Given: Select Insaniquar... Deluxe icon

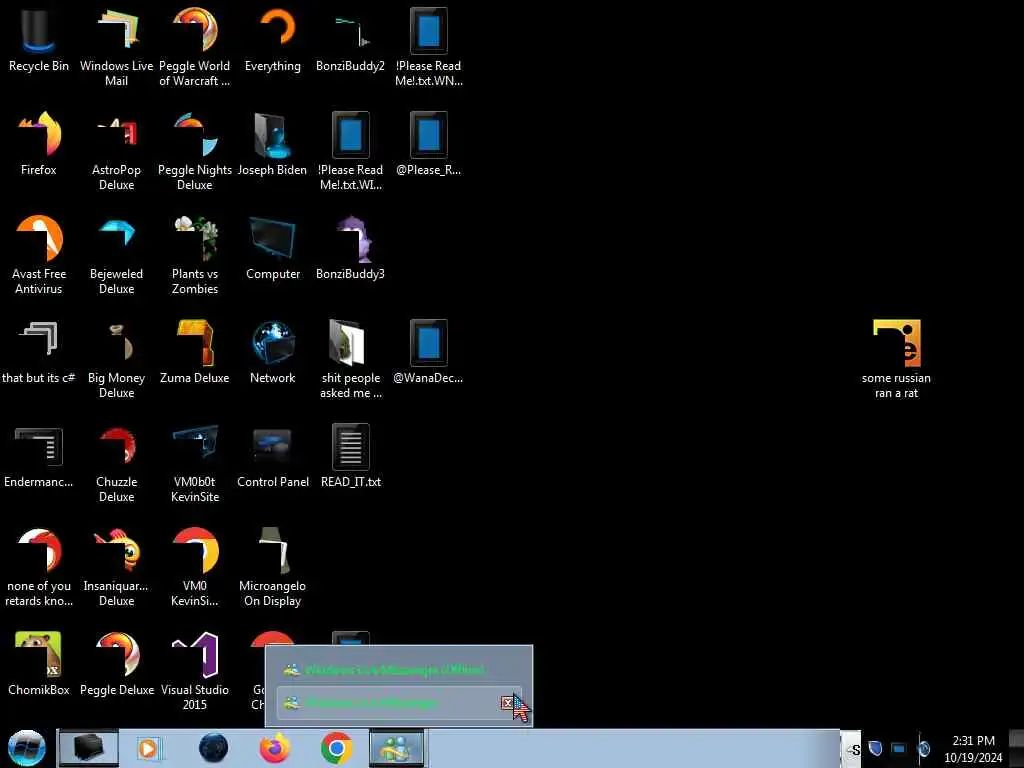Looking at the screenshot, I should tap(116, 568).
